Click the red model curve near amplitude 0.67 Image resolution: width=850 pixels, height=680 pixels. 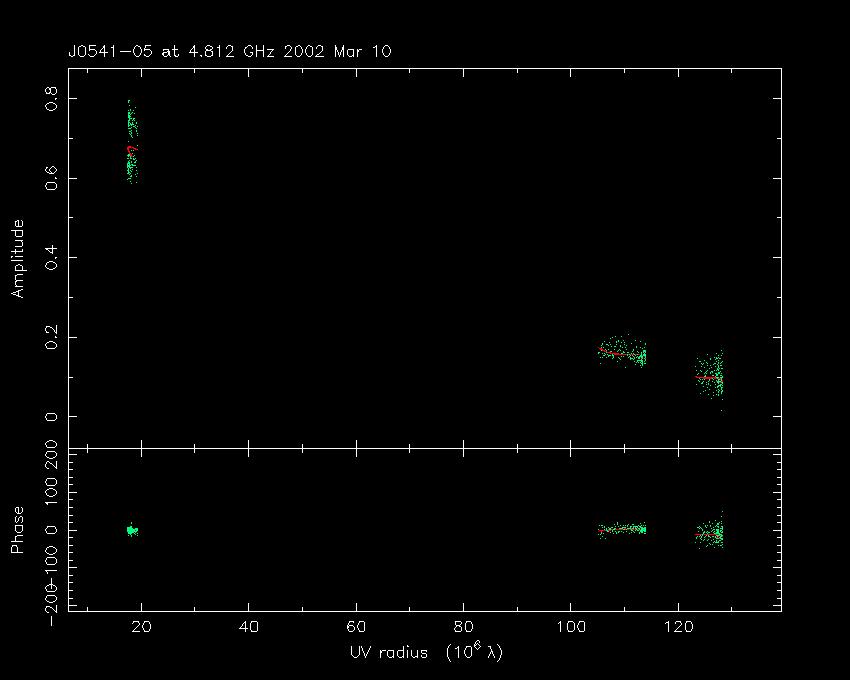[132, 150]
